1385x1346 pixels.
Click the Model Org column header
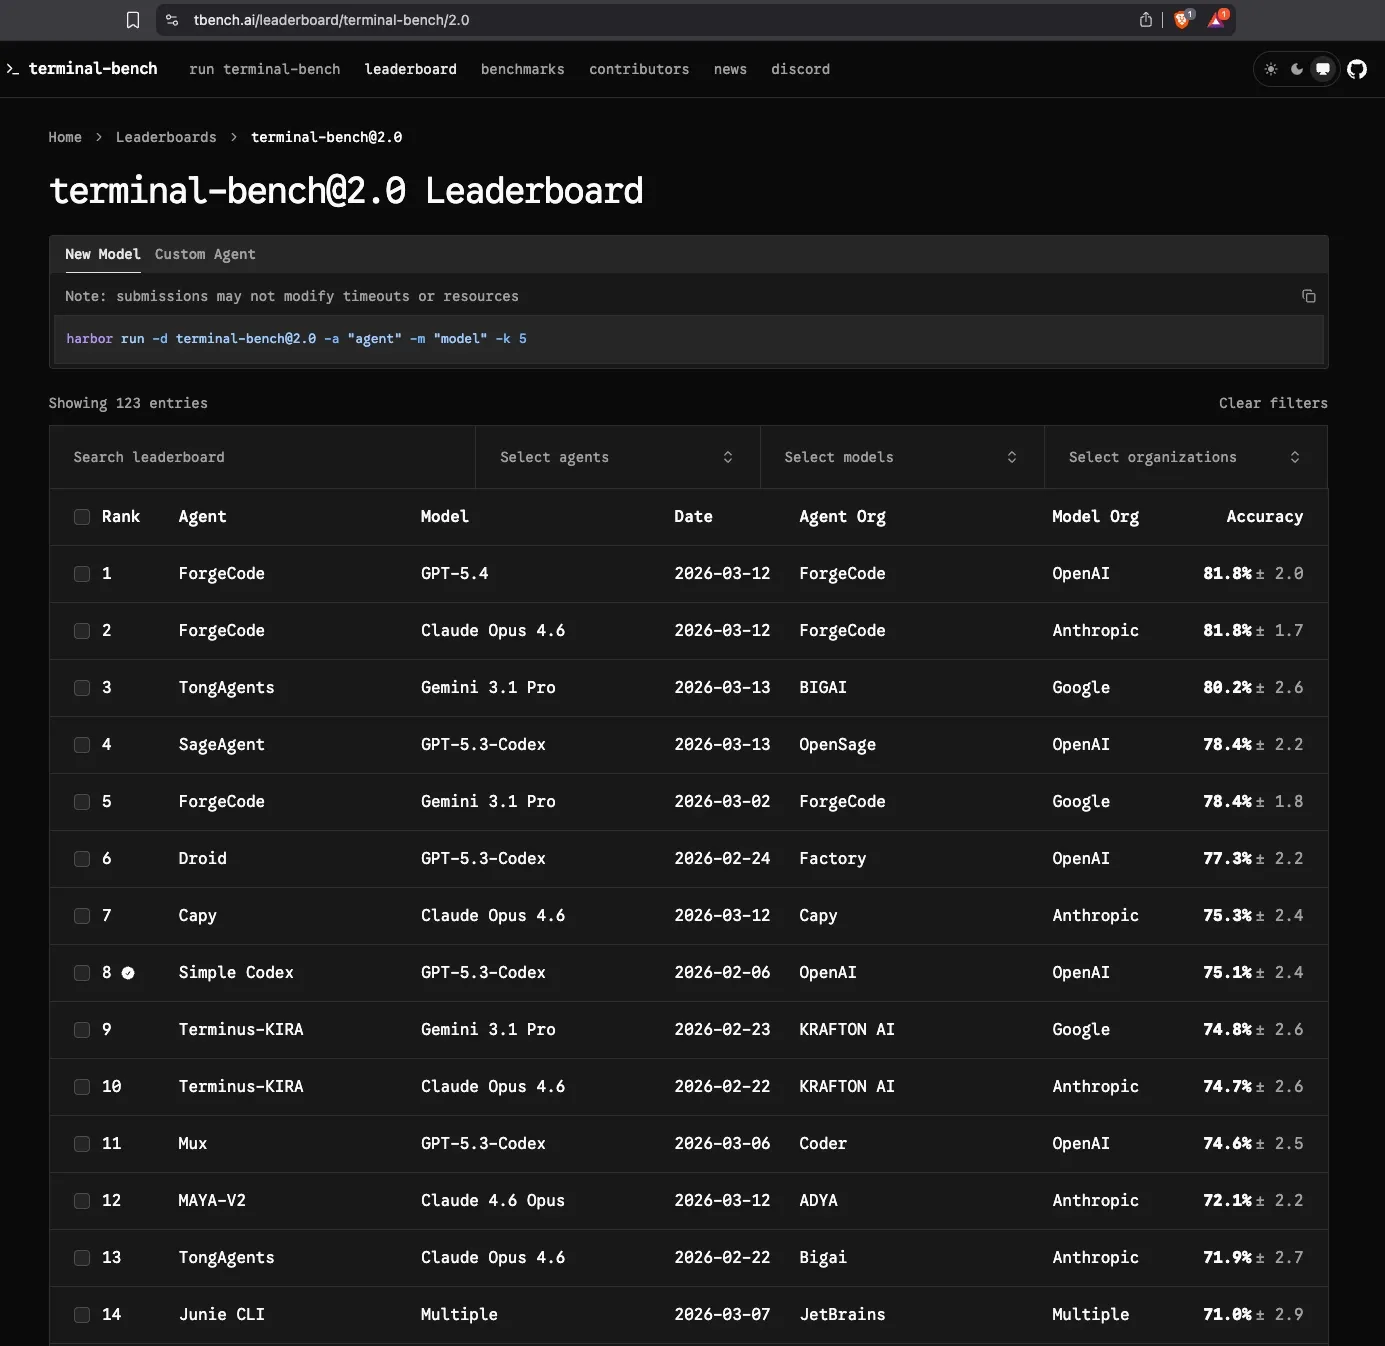(x=1096, y=517)
